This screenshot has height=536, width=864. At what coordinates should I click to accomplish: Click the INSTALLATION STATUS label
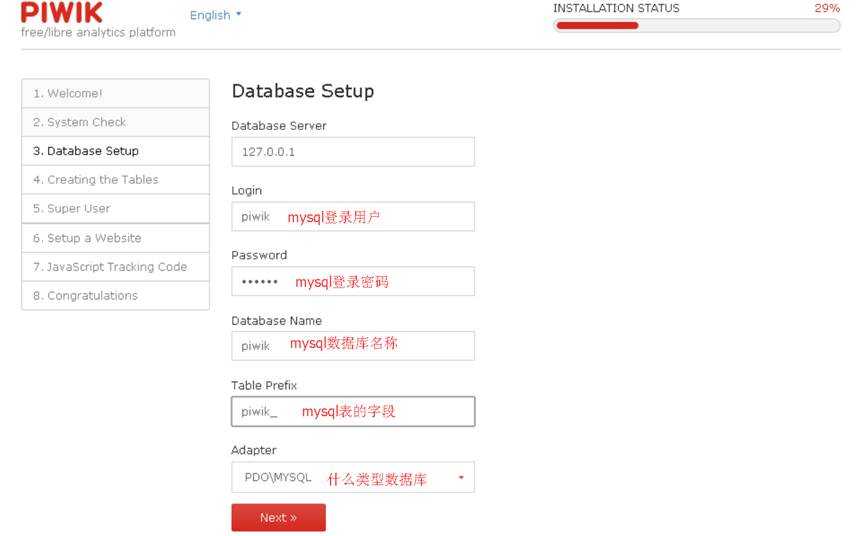point(616,8)
